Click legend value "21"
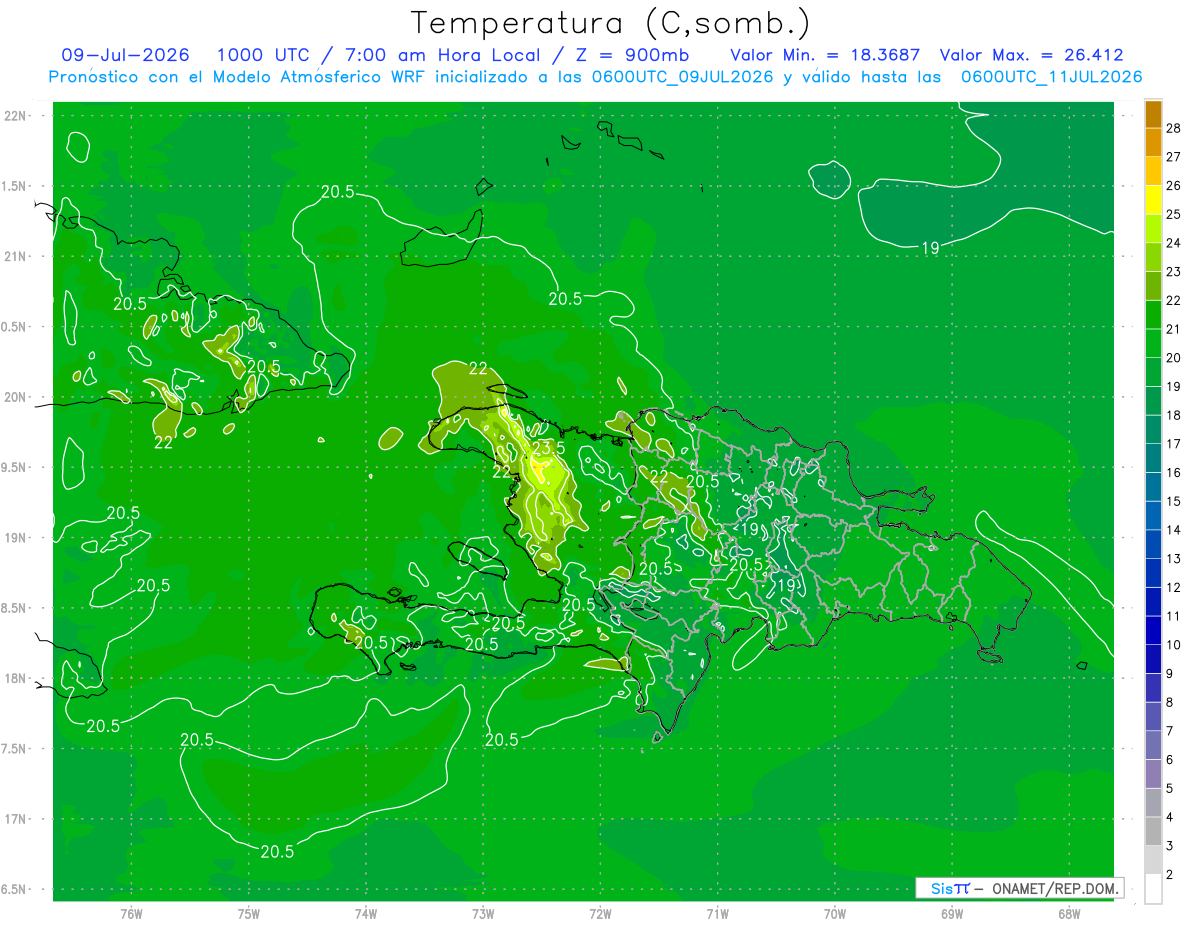 tap(1174, 329)
